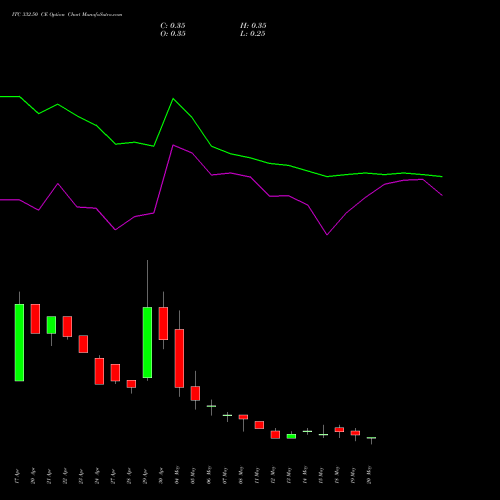Select the red candle for 27 Apr
Screen dimensions: 500x500
tap(115, 373)
